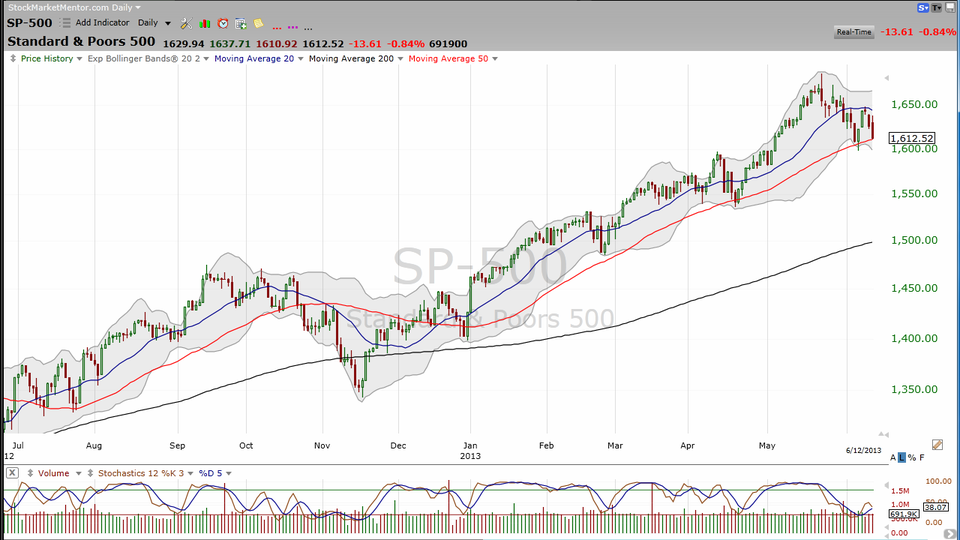The width and height of the screenshot is (960, 540).
Task: Click the alarm clock alert icon
Action: coord(222,22)
